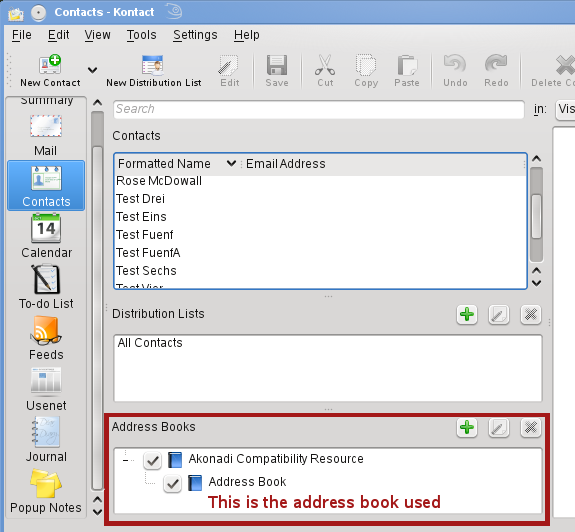Click the New Contact toolbar icon

(x=50, y=65)
